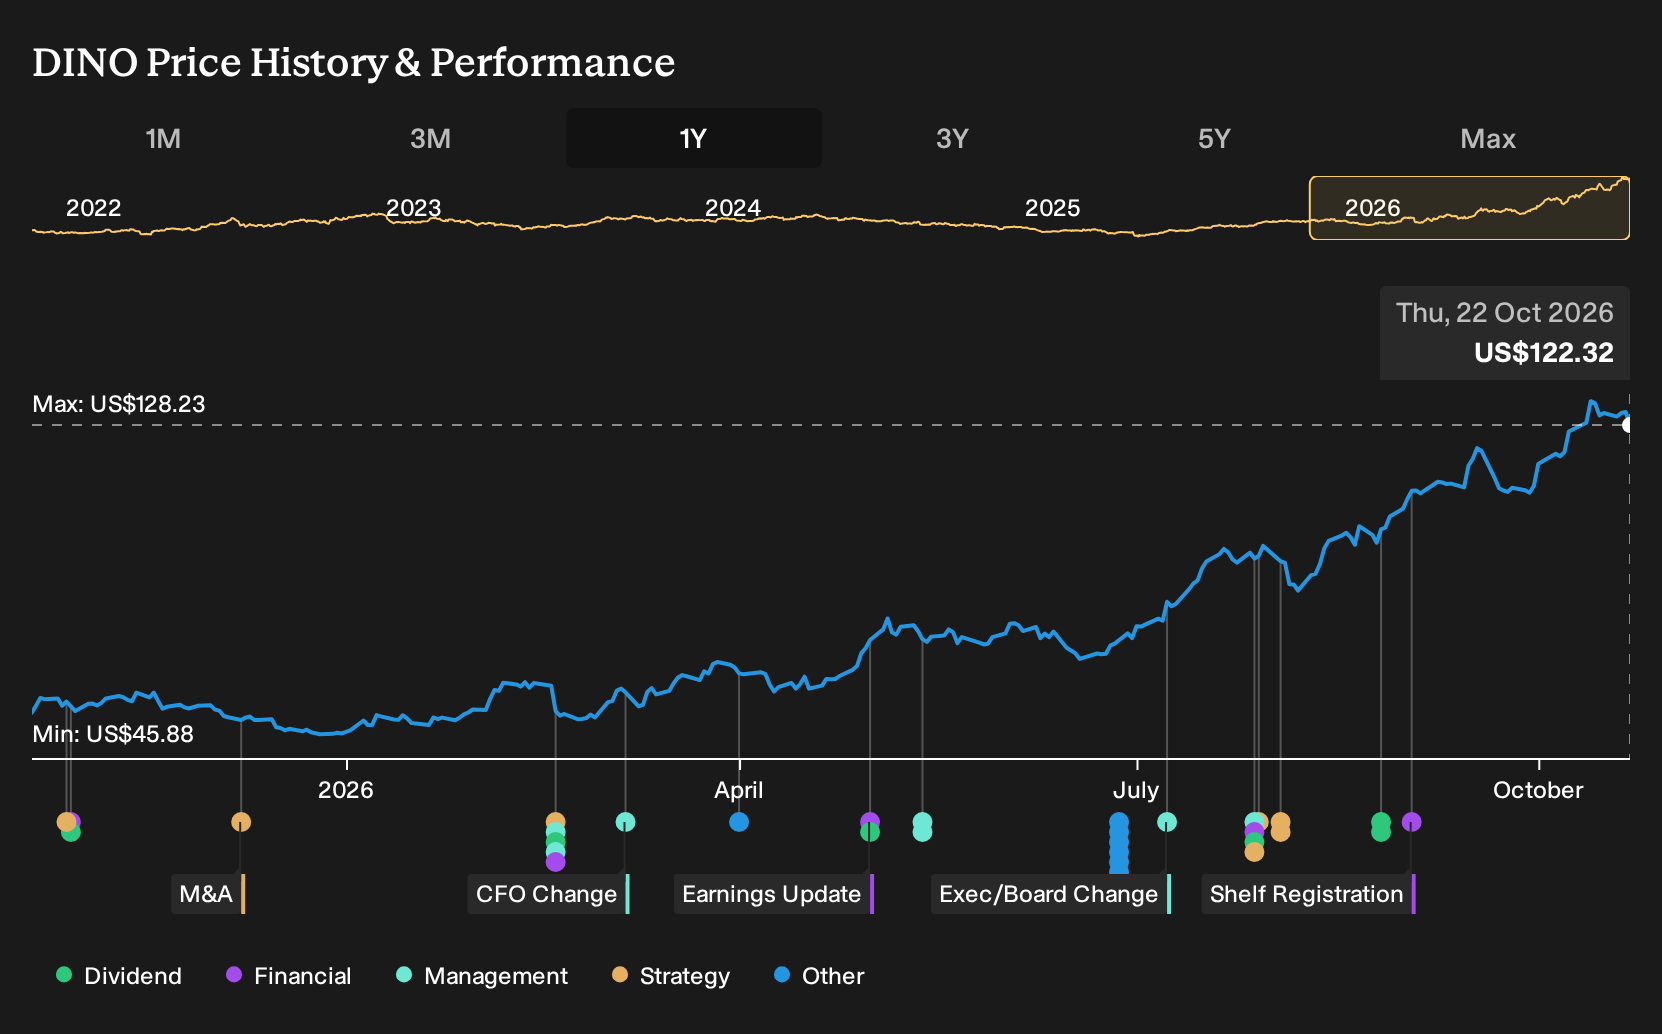Click the leftmost orange marker at chart start

(66, 822)
